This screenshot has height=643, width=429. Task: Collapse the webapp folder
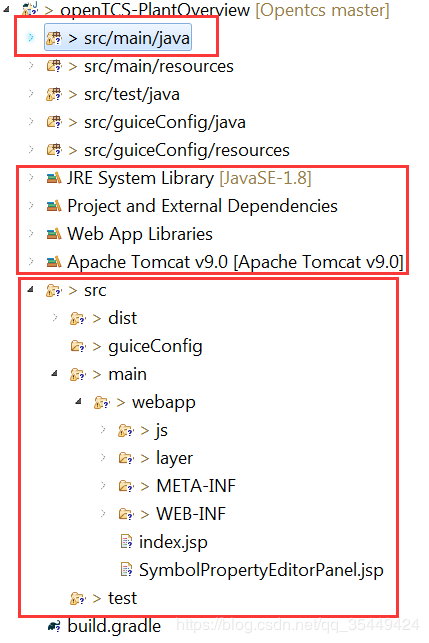78,401
